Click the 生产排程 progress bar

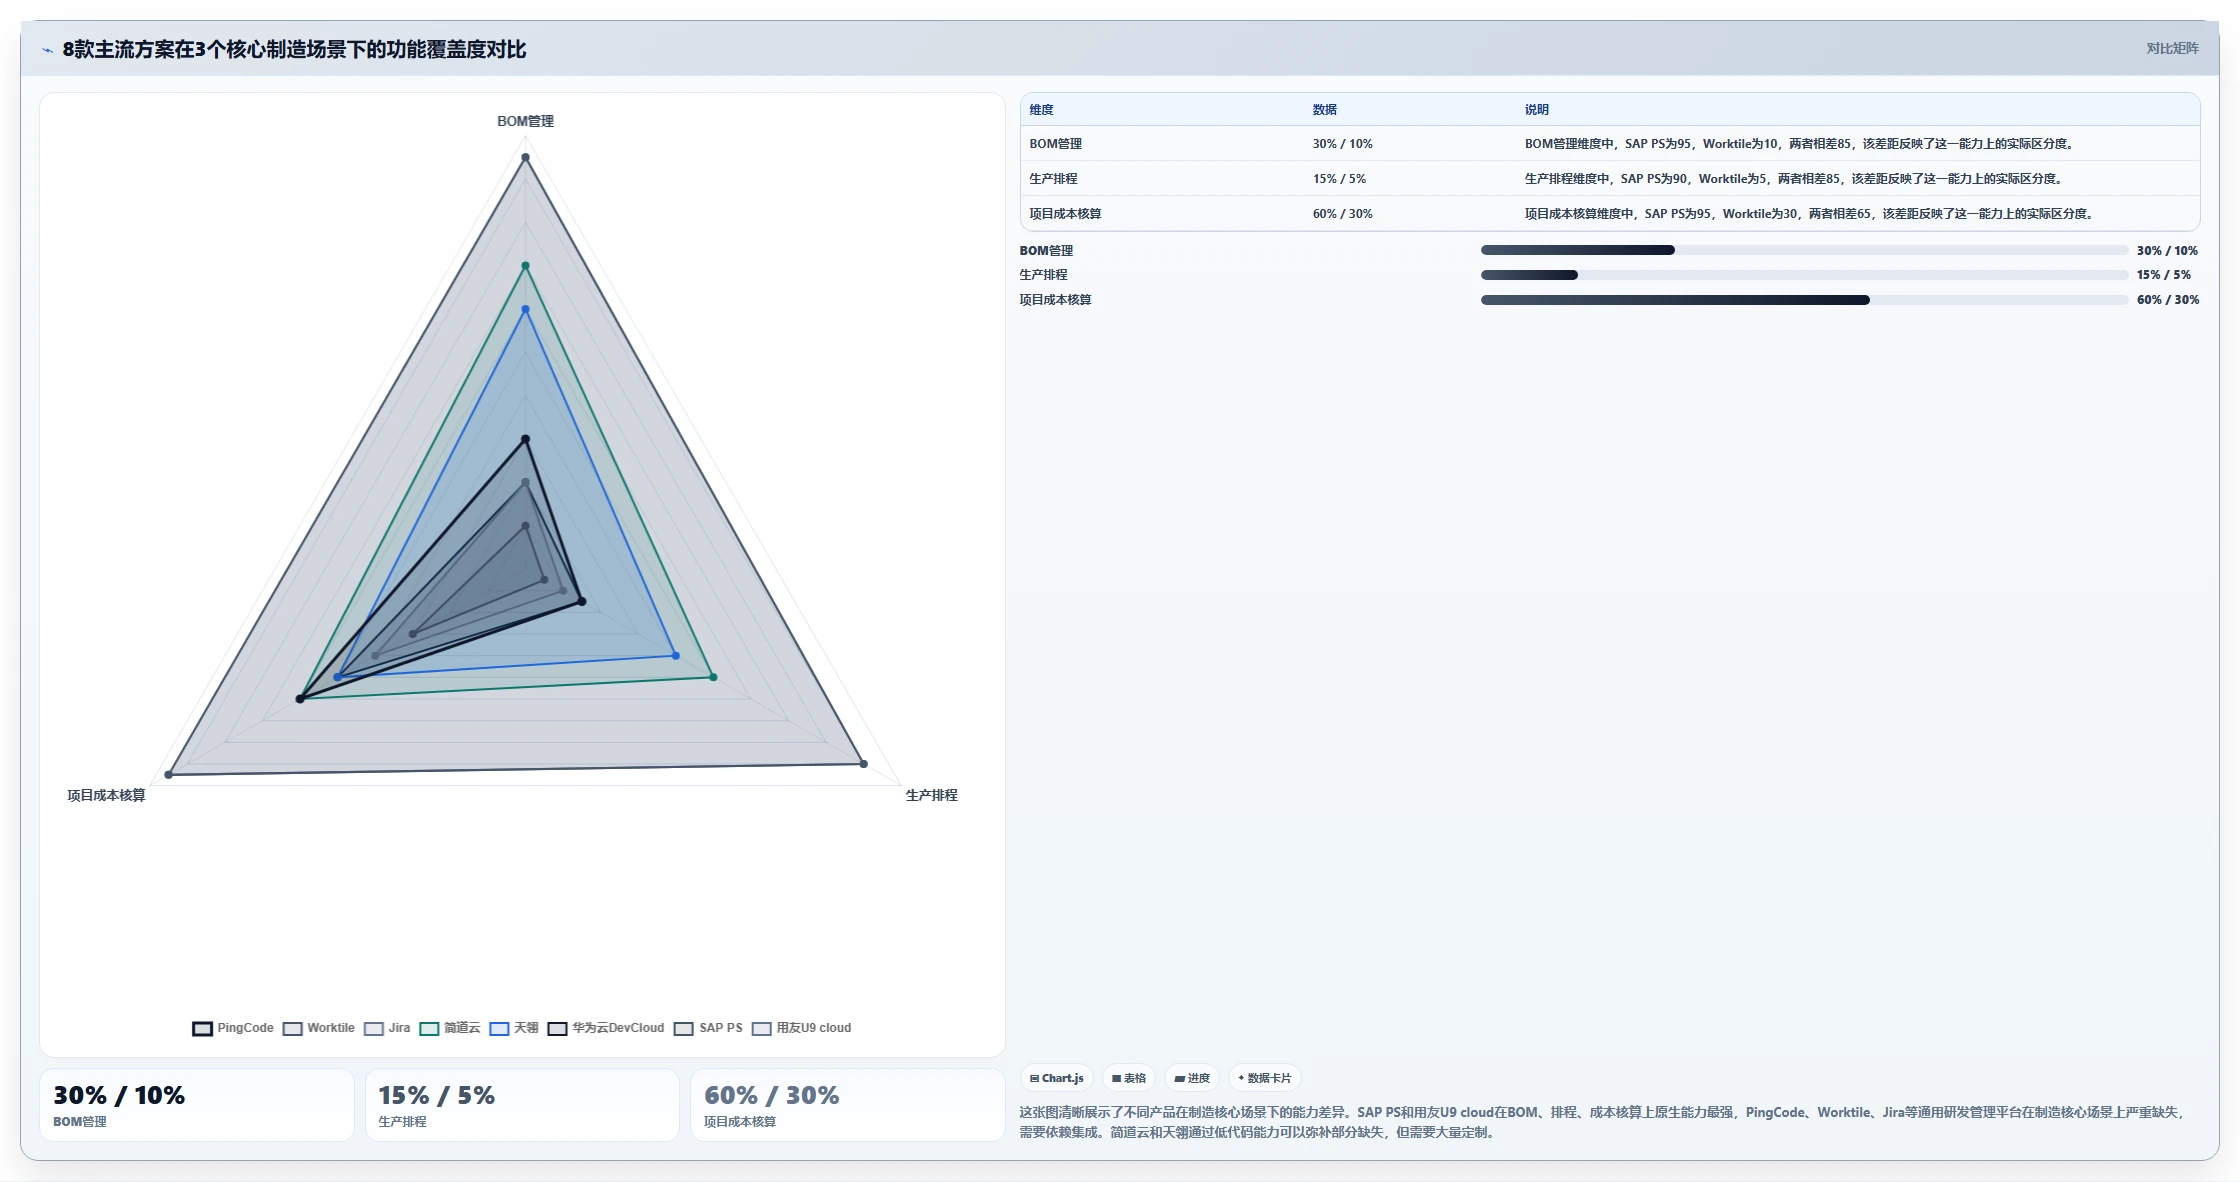pos(1804,275)
